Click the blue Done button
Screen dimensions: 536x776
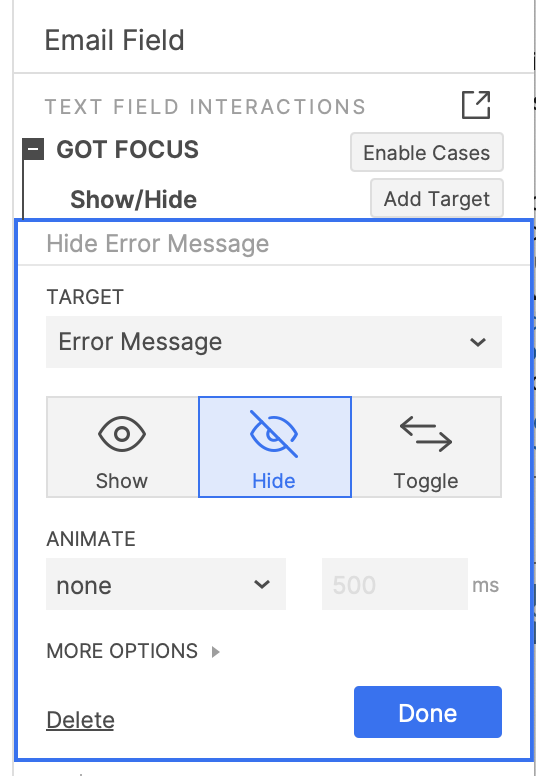[x=428, y=712]
